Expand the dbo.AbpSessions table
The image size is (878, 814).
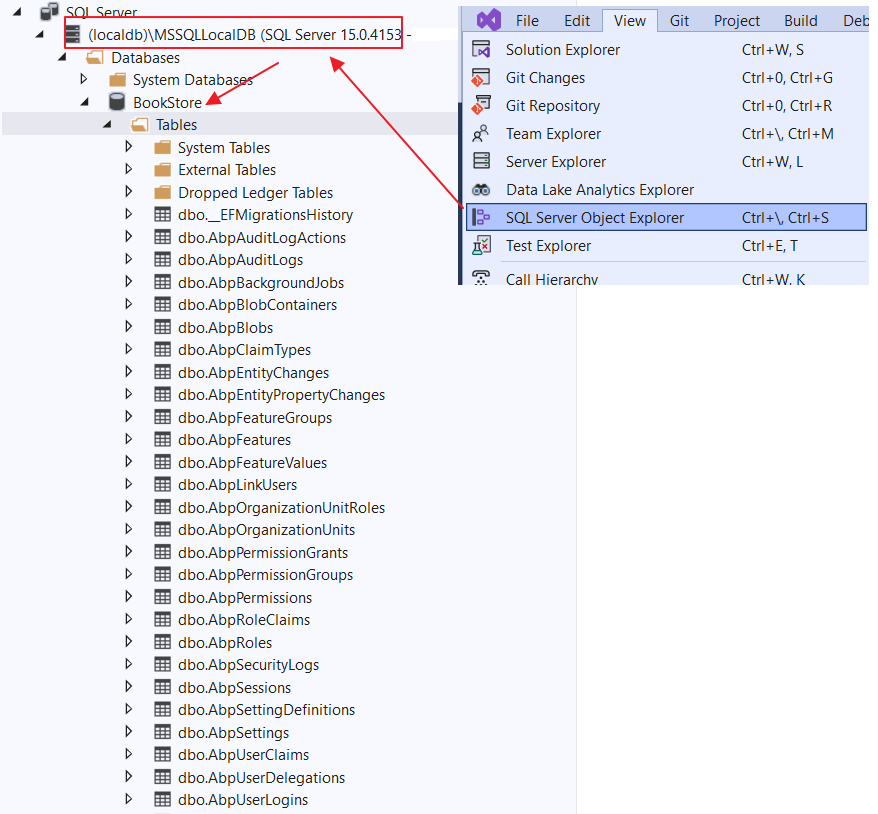128,686
